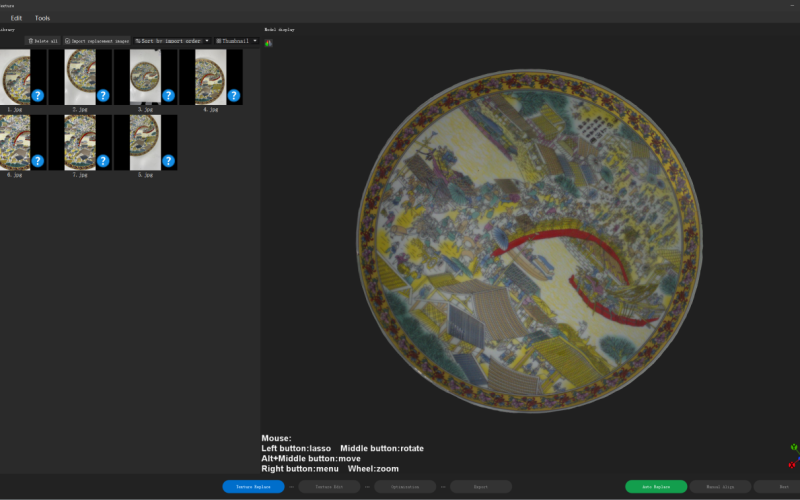Click the question mark badge on 2.jpg
800x500 pixels.
click(x=102, y=96)
